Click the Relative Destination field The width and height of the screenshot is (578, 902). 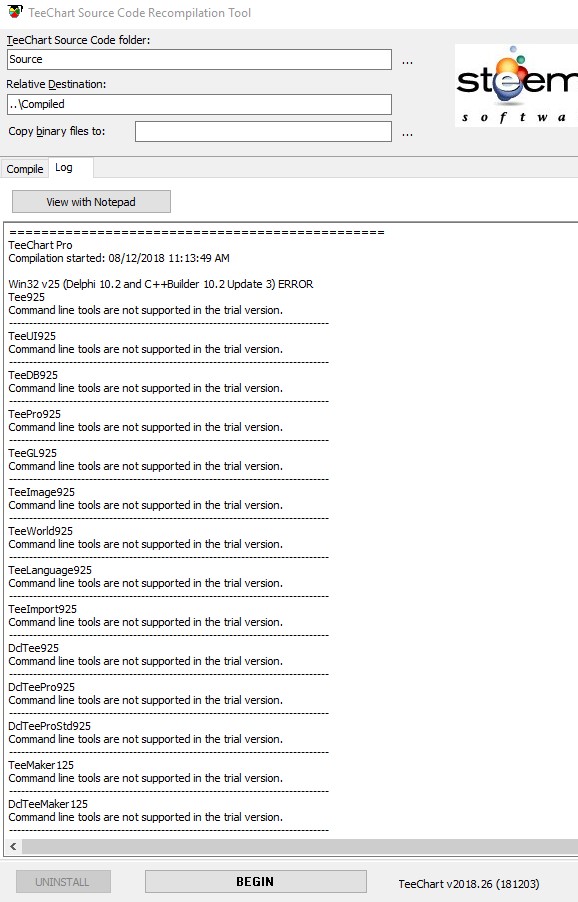(x=199, y=104)
